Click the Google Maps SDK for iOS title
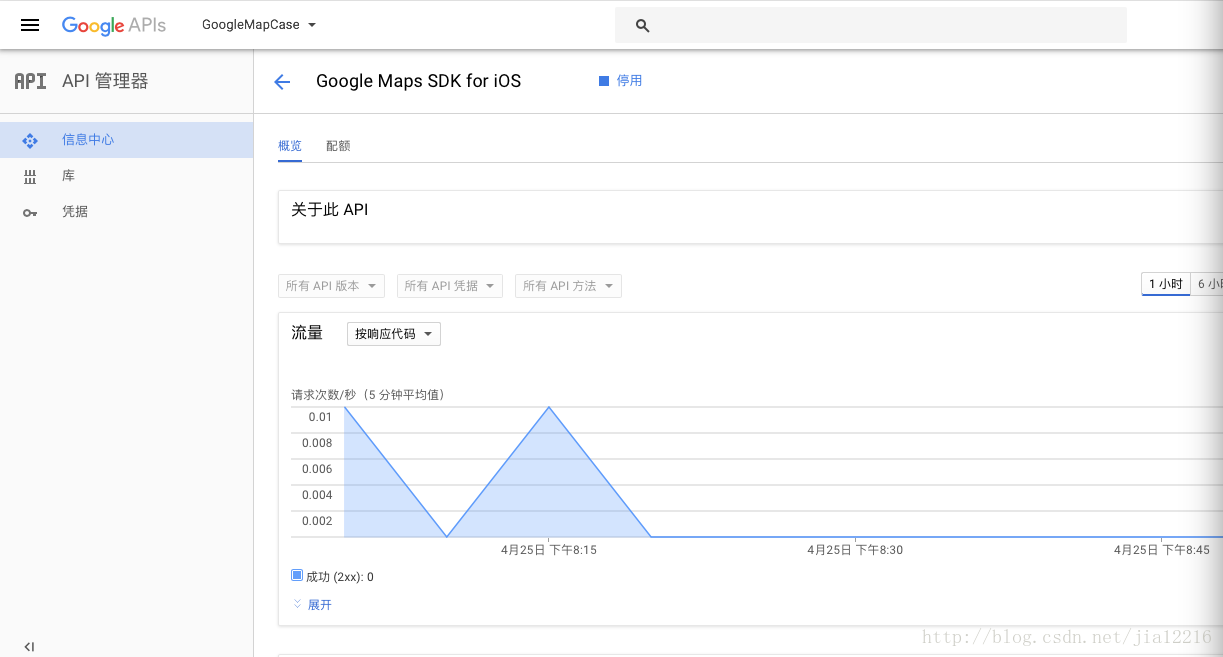Image resolution: width=1223 pixels, height=657 pixels. tap(418, 81)
